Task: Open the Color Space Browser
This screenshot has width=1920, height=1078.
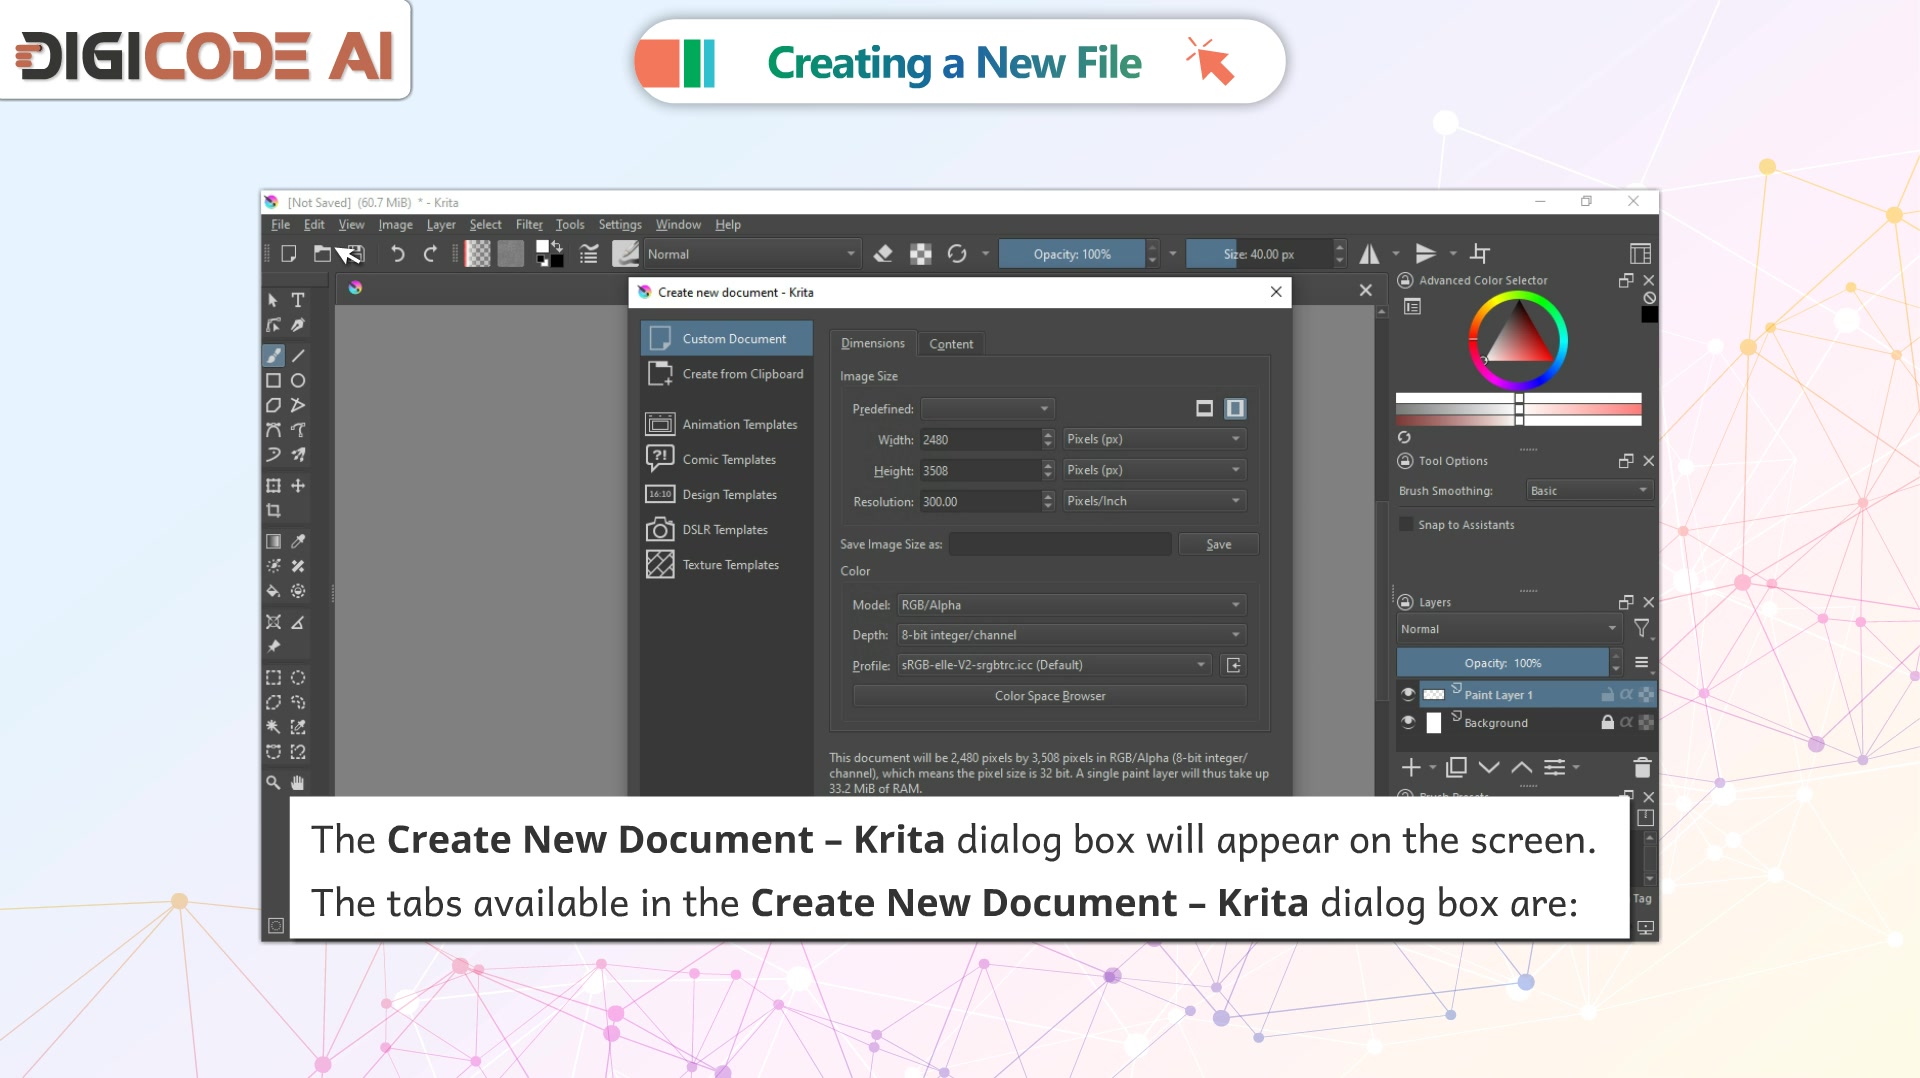Action: 1050,696
